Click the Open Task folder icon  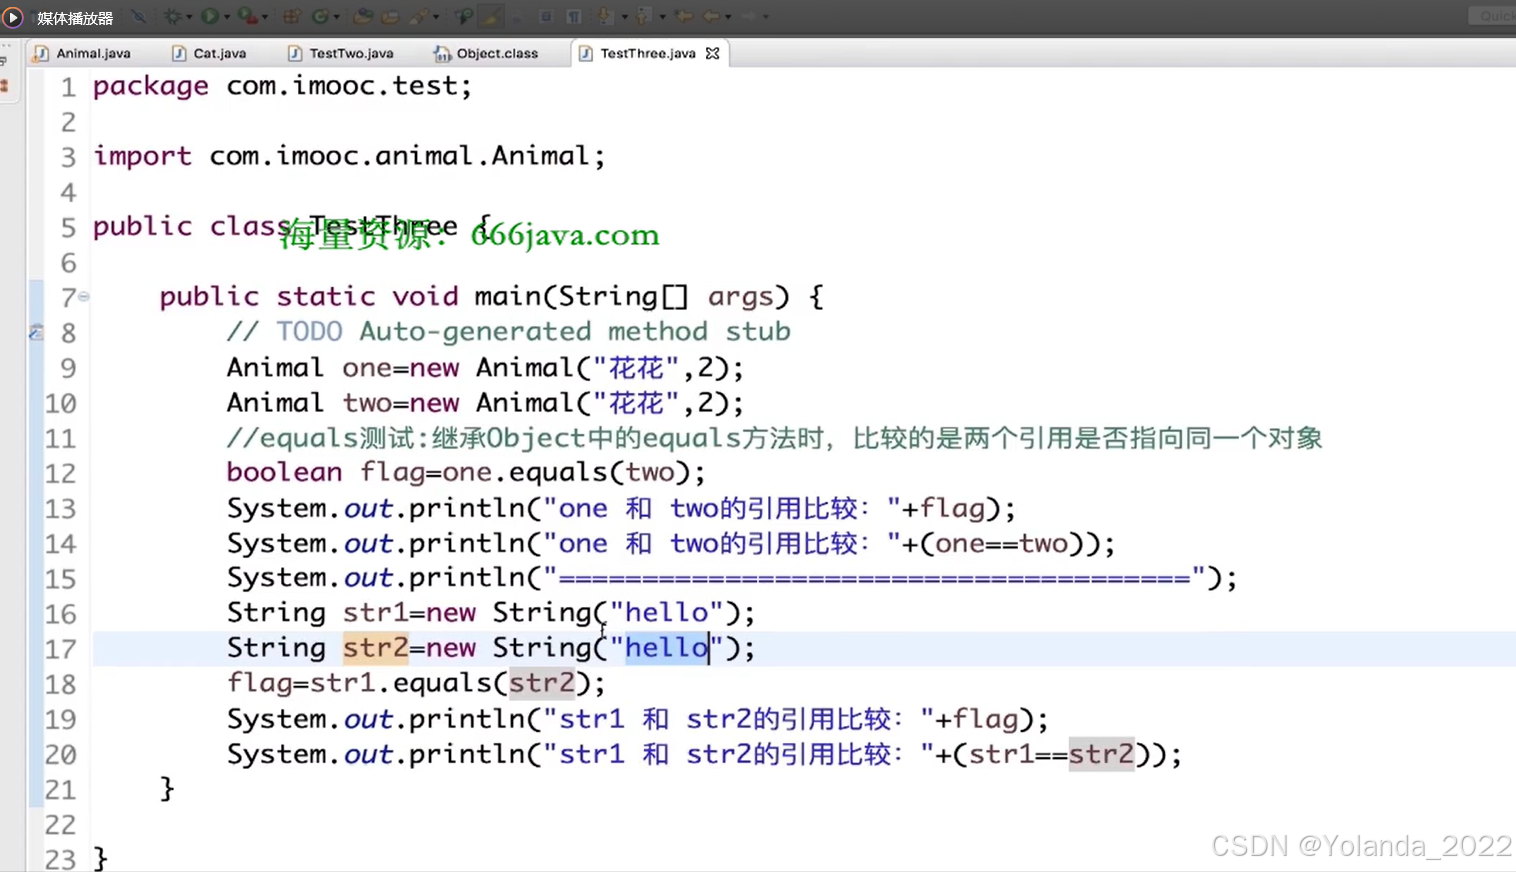coord(390,17)
